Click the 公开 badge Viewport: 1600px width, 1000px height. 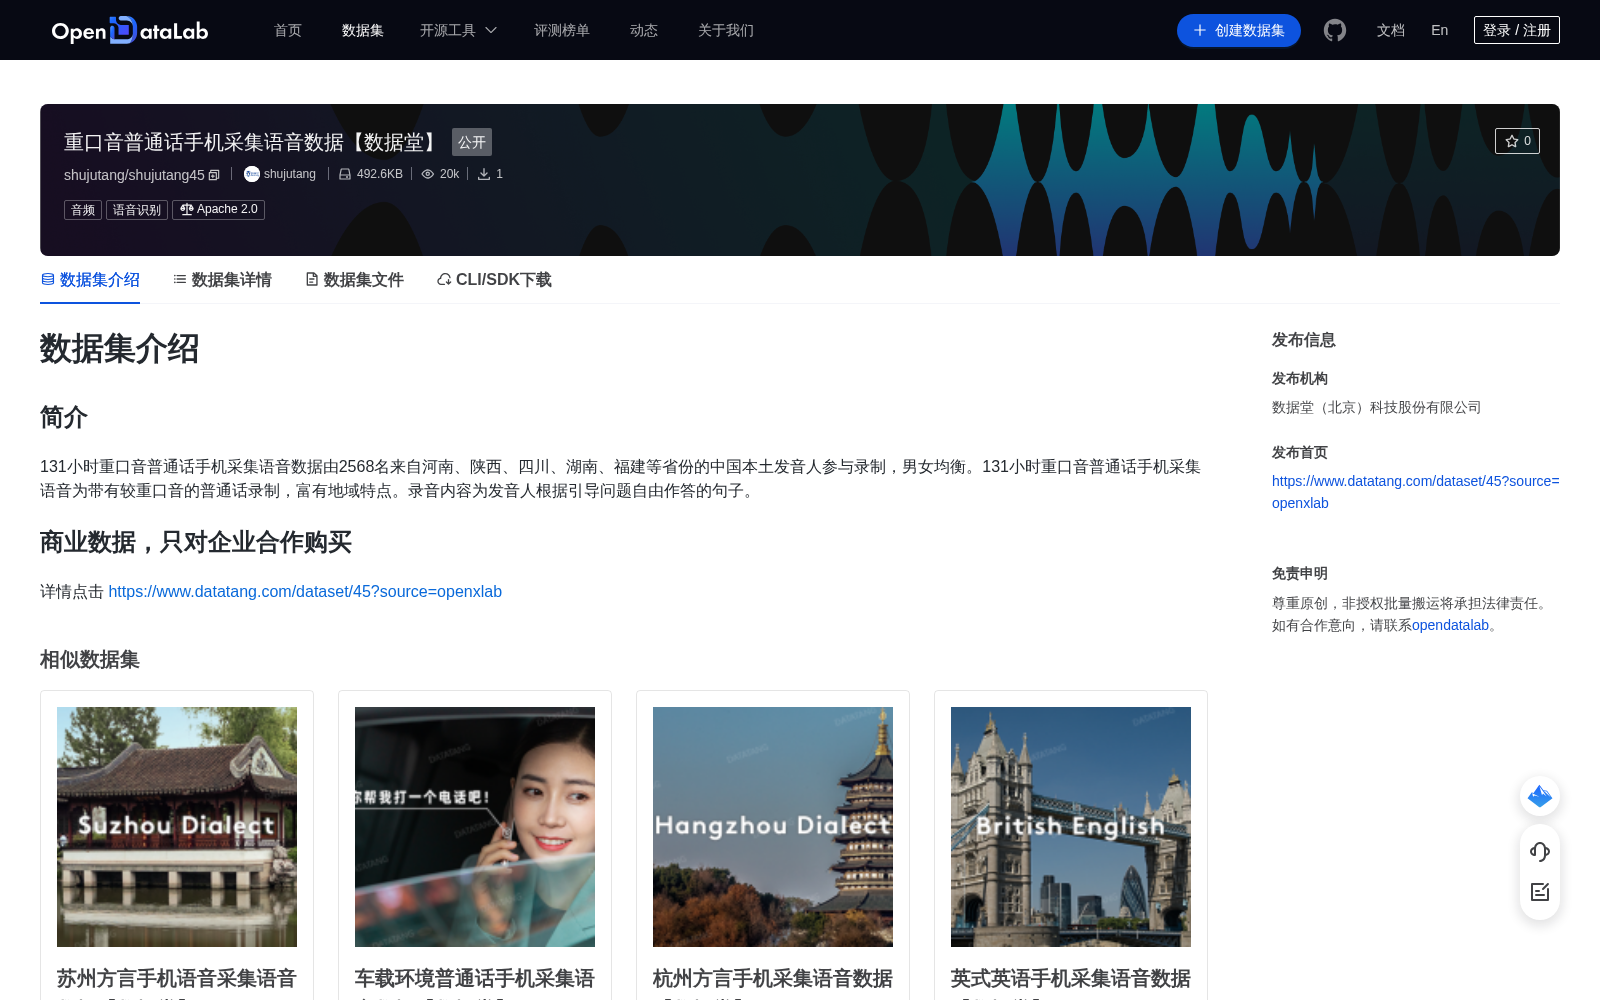click(x=472, y=142)
